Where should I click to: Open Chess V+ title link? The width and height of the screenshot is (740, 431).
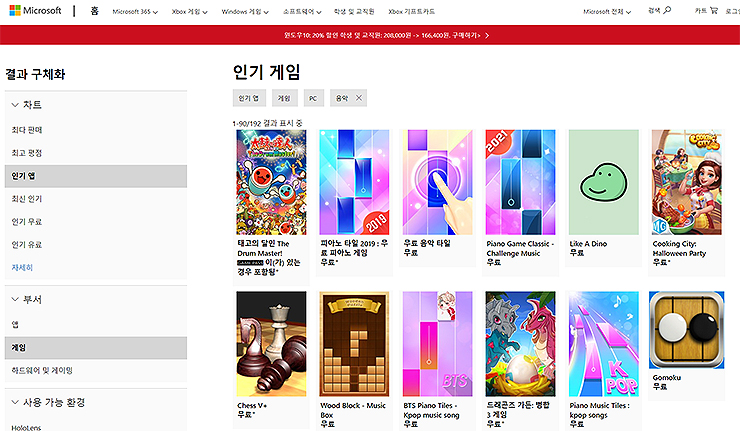(252, 406)
